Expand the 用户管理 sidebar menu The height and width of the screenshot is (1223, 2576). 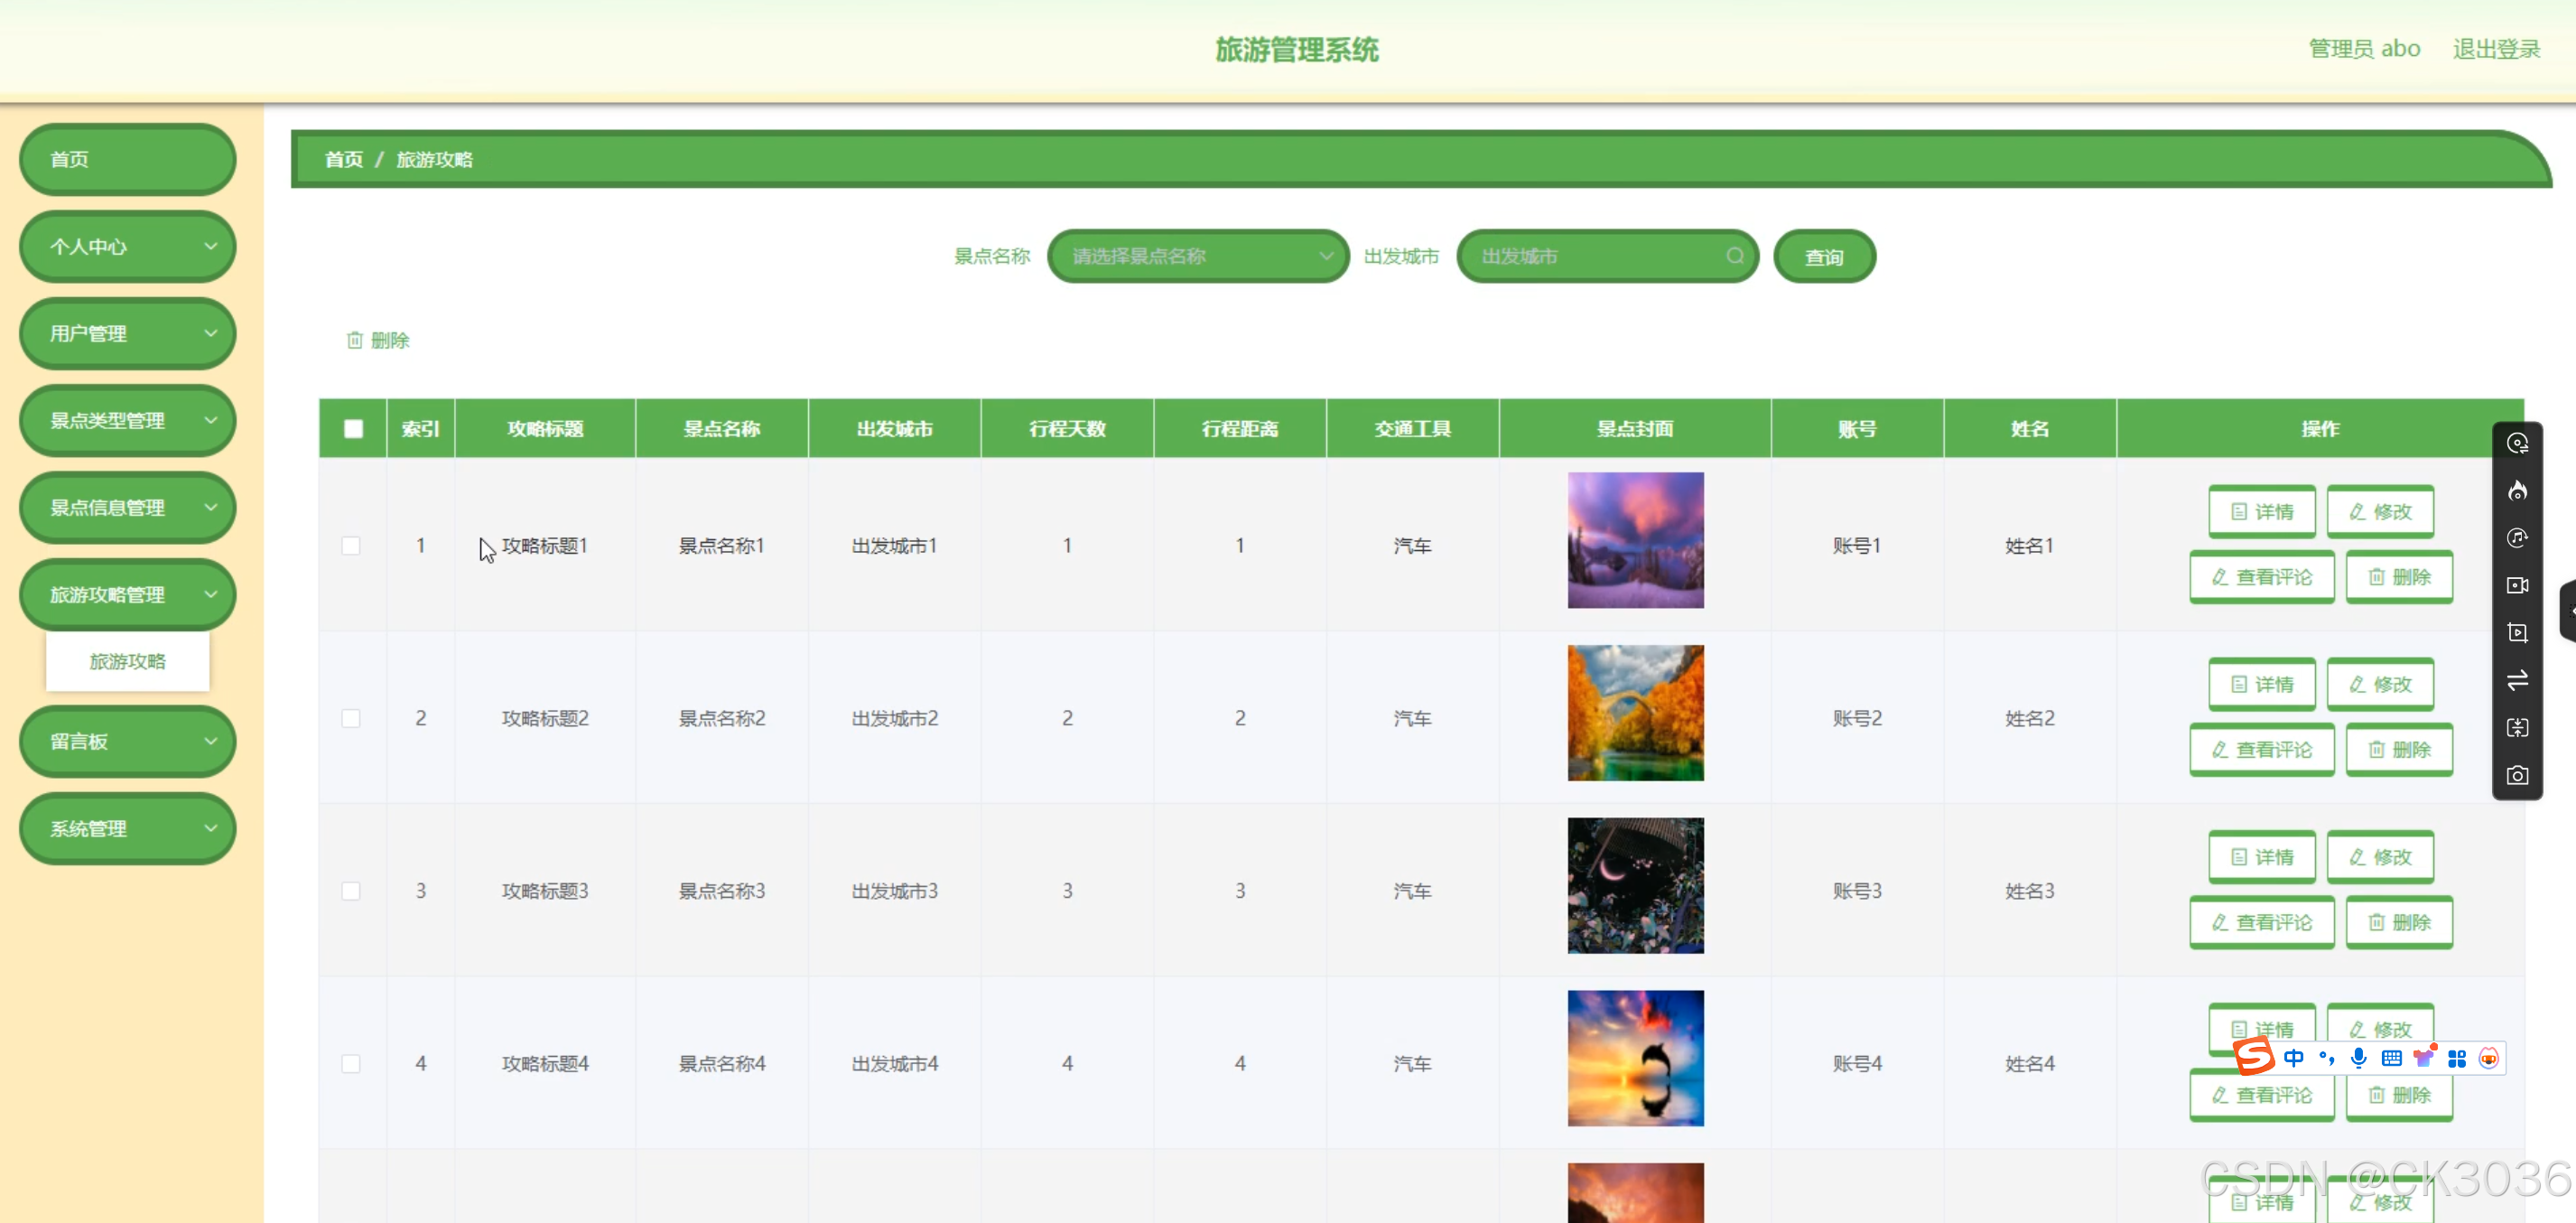click(x=128, y=333)
